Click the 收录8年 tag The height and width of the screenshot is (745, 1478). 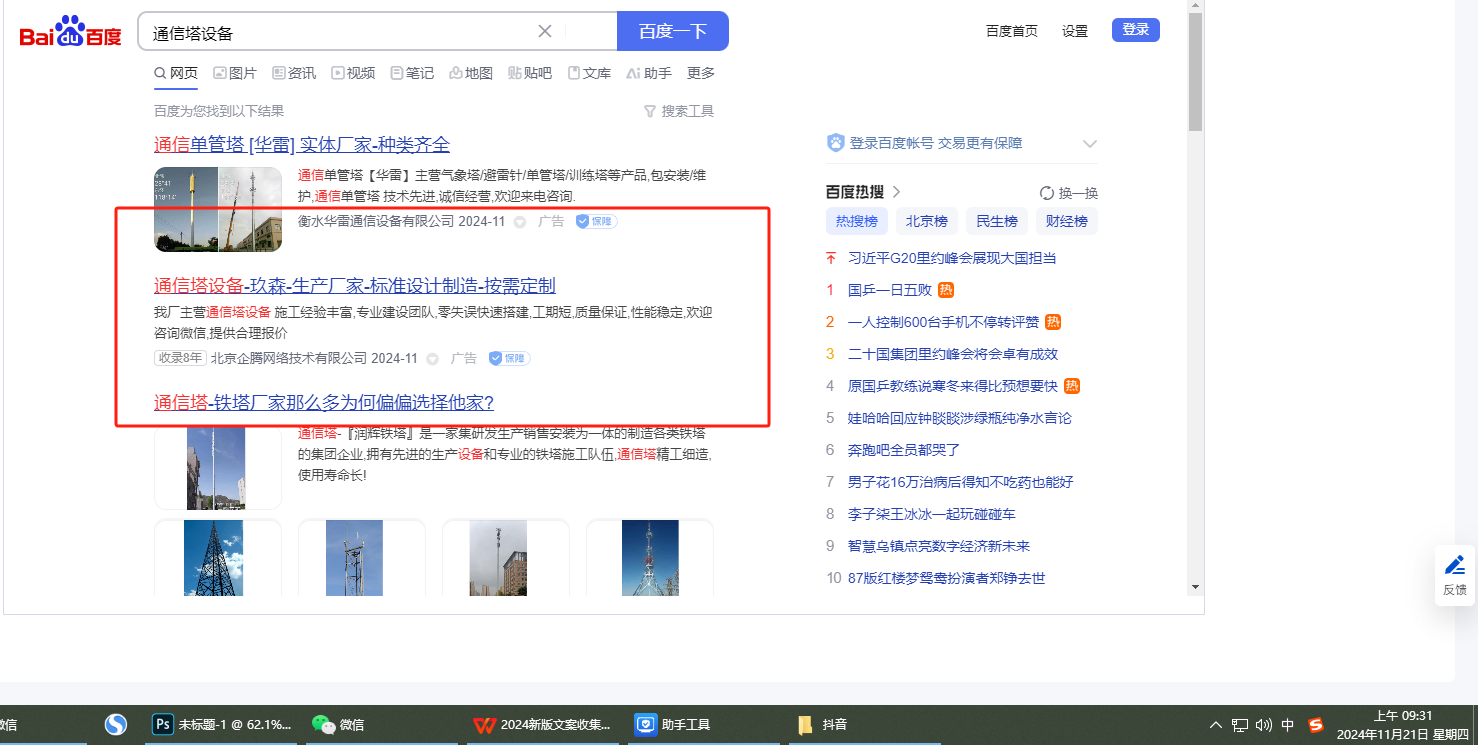180,357
